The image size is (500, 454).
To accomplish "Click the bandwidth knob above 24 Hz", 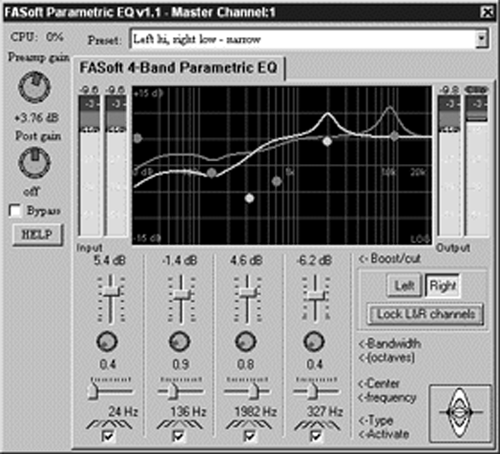I will [107, 341].
